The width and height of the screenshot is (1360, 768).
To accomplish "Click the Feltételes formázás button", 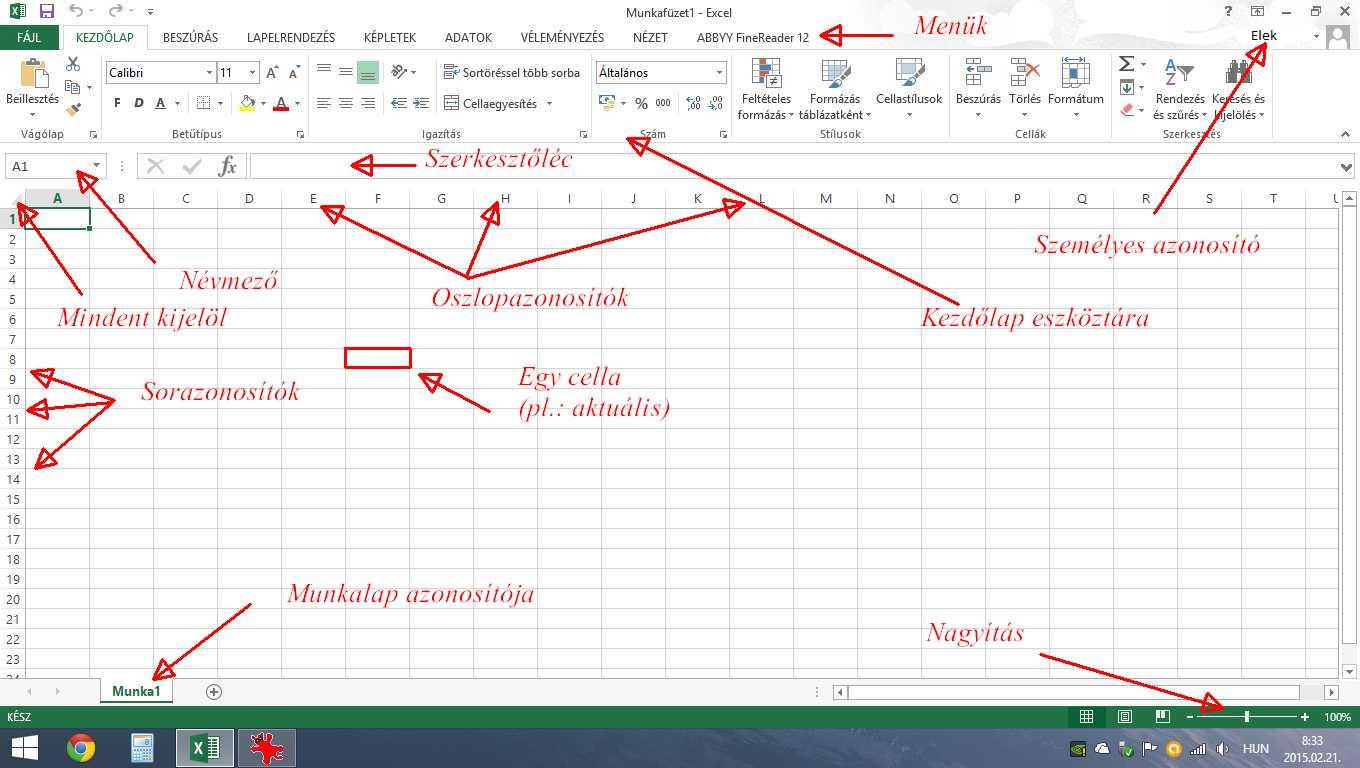I will (x=766, y=88).
